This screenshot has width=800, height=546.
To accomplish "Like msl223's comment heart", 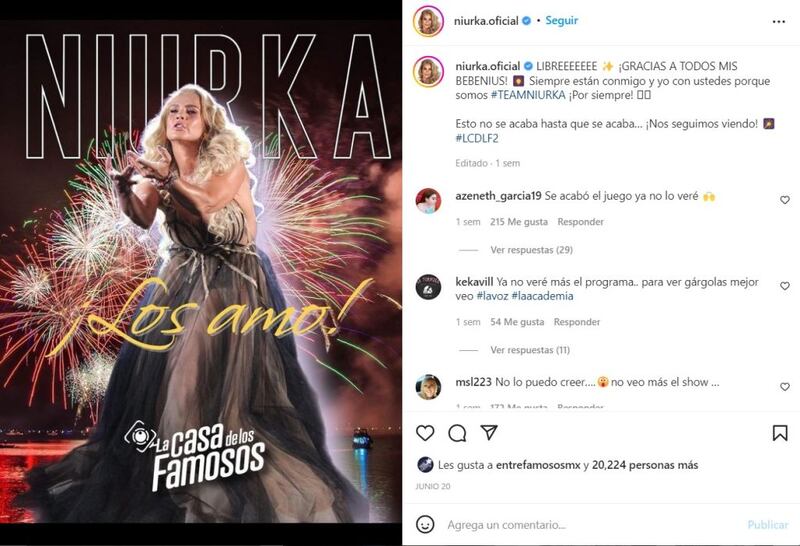I will [x=785, y=387].
